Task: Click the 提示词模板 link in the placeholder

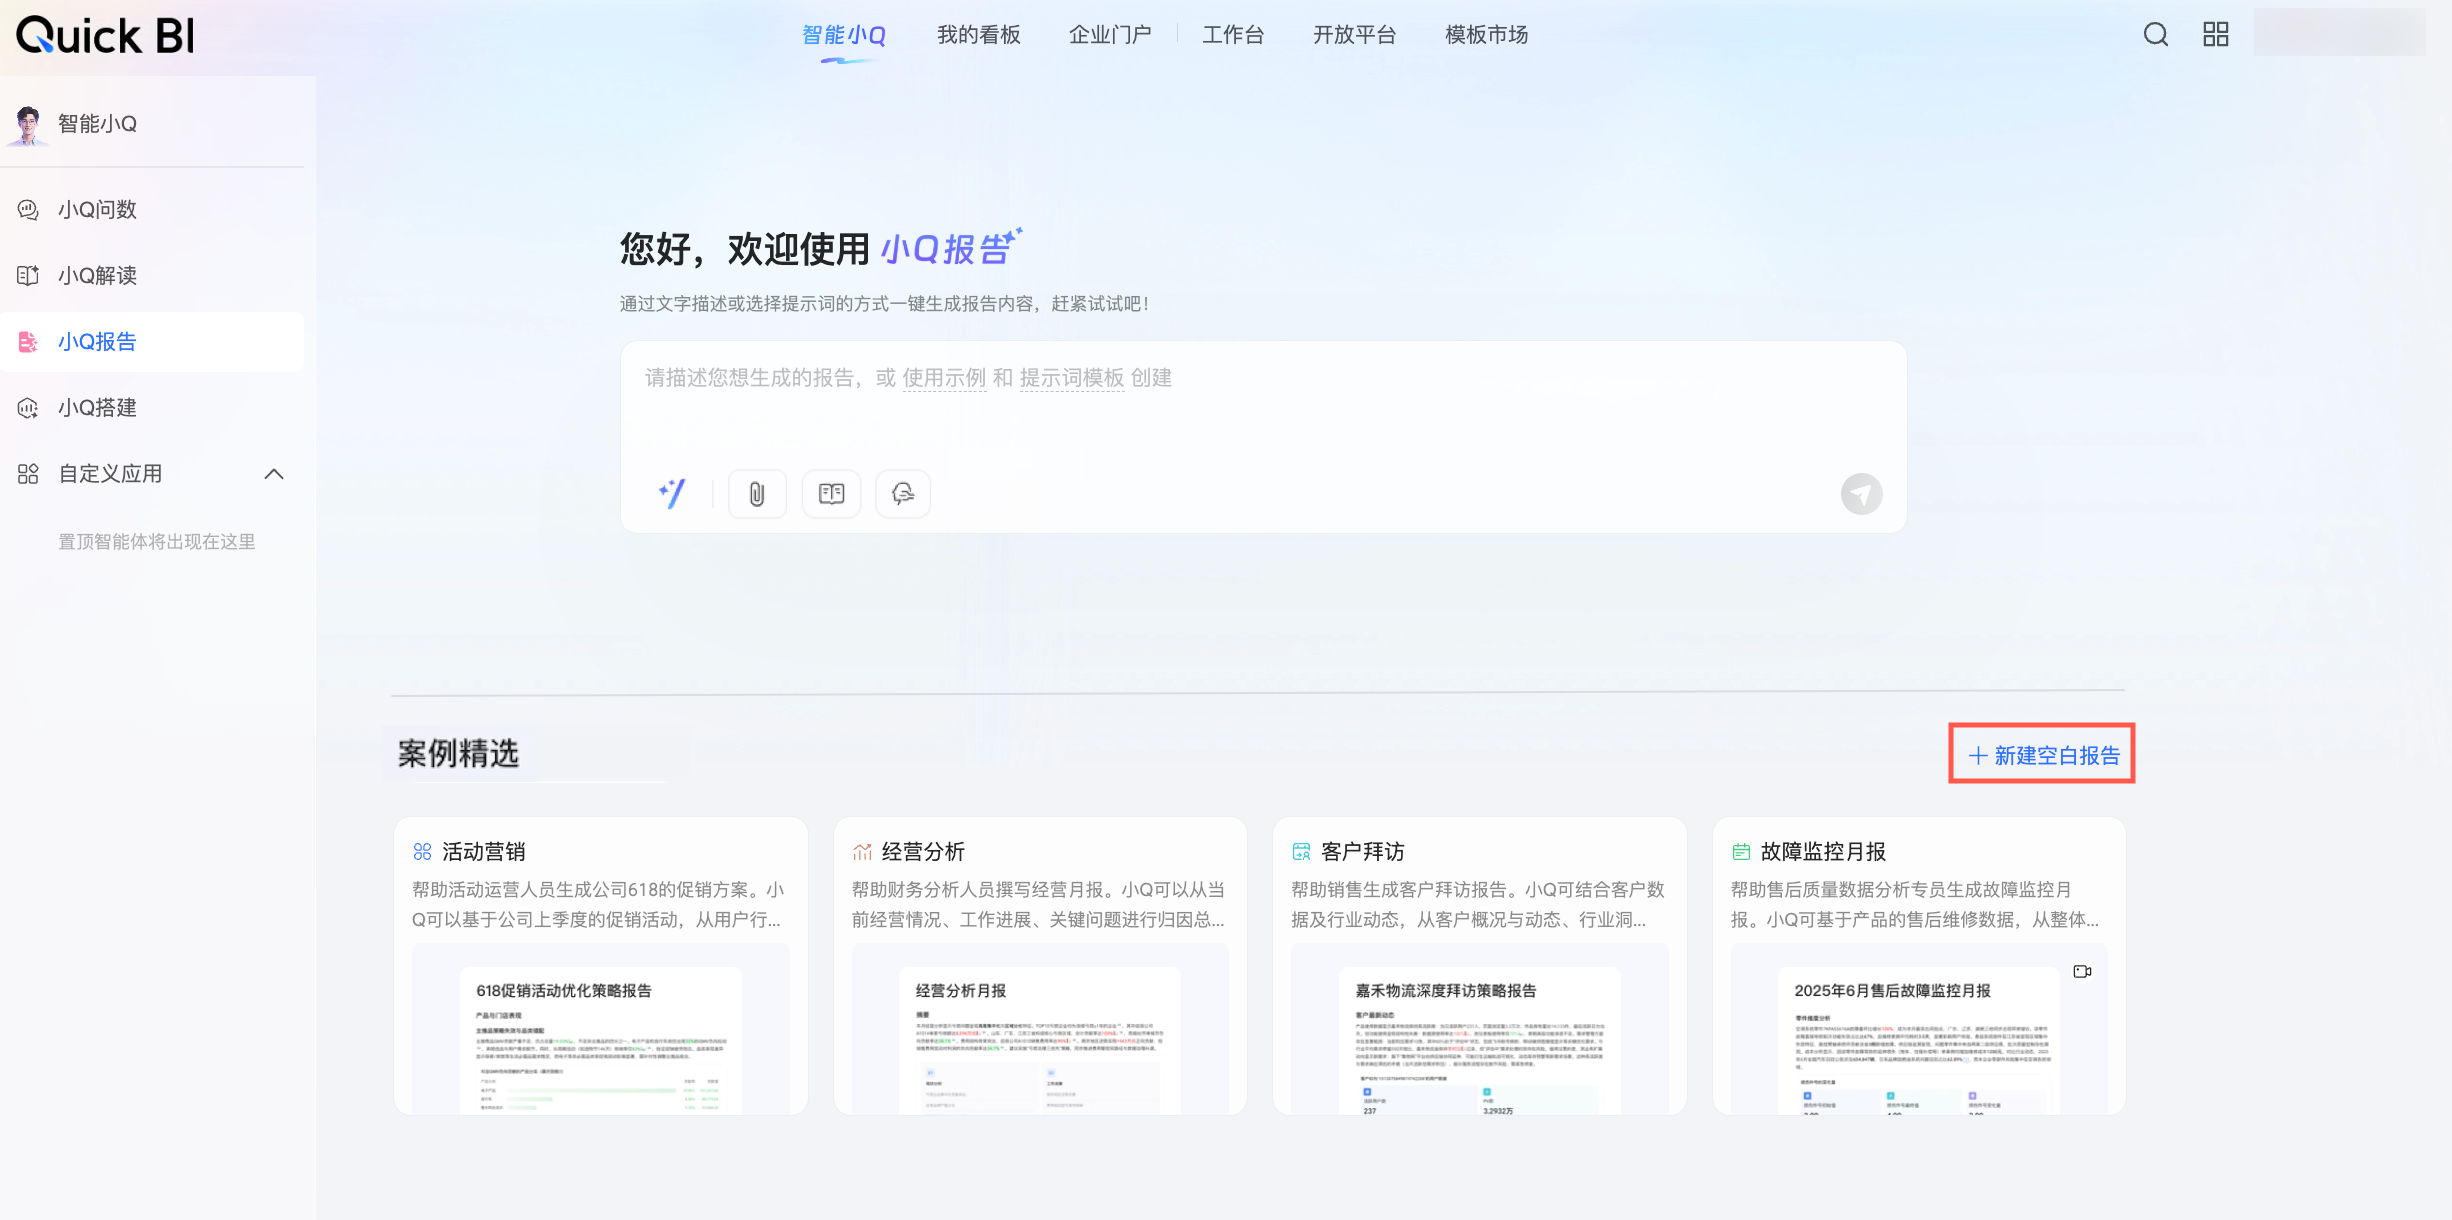Action: point(1071,378)
